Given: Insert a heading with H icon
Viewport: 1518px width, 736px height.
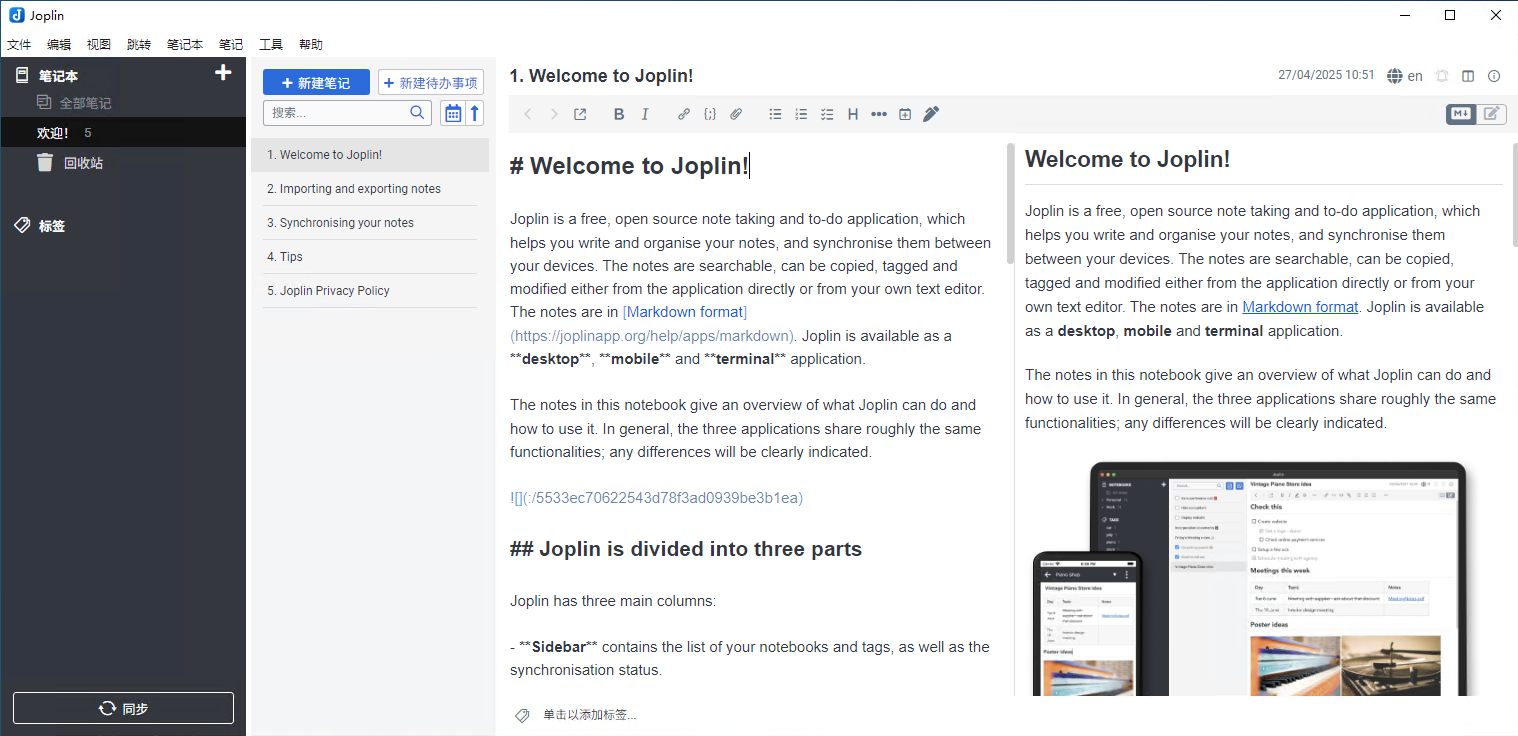Looking at the screenshot, I should pos(853,114).
